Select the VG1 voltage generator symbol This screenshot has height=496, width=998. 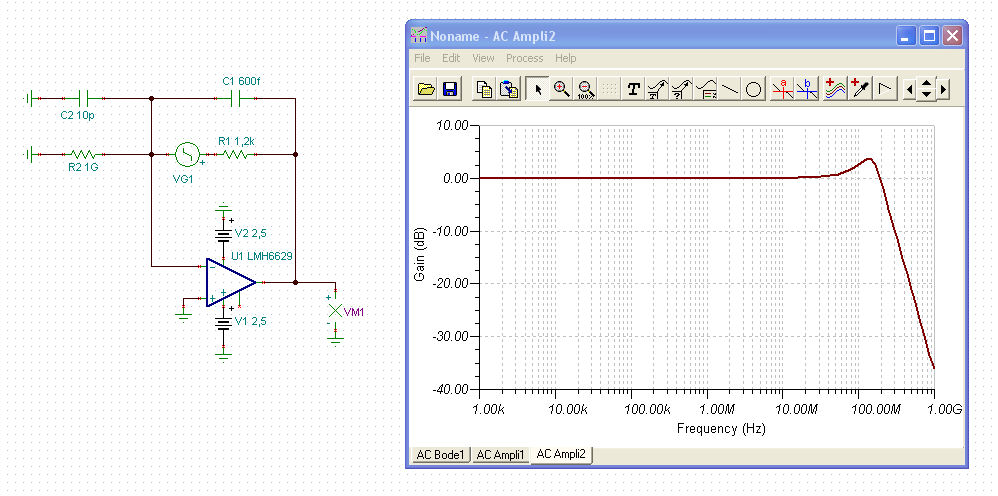pyautogui.click(x=187, y=154)
